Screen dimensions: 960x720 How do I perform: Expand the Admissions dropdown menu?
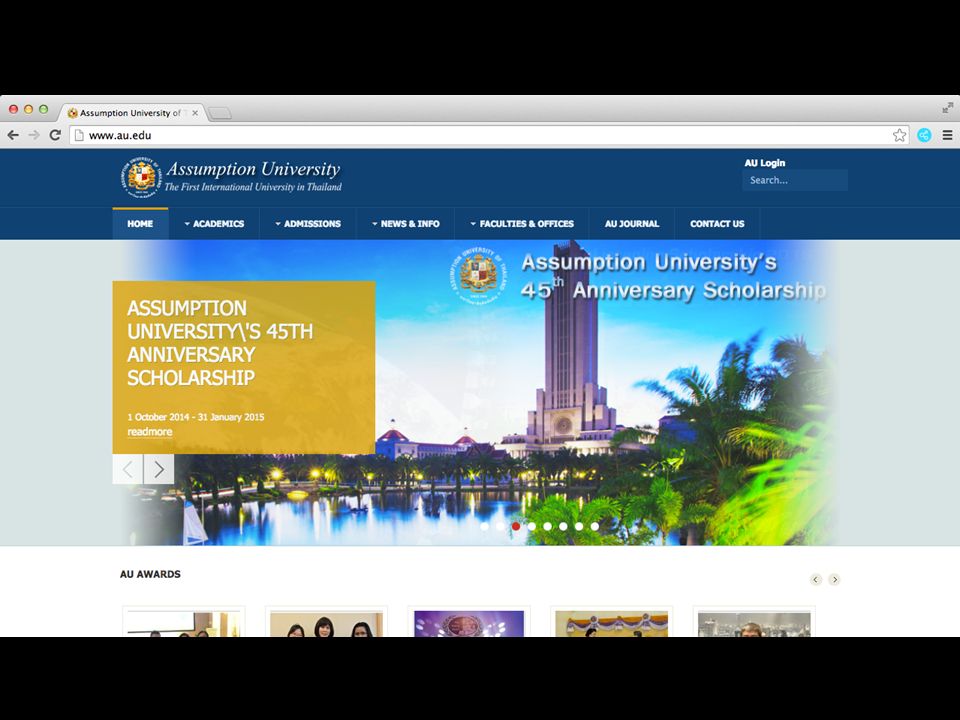coord(308,223)
